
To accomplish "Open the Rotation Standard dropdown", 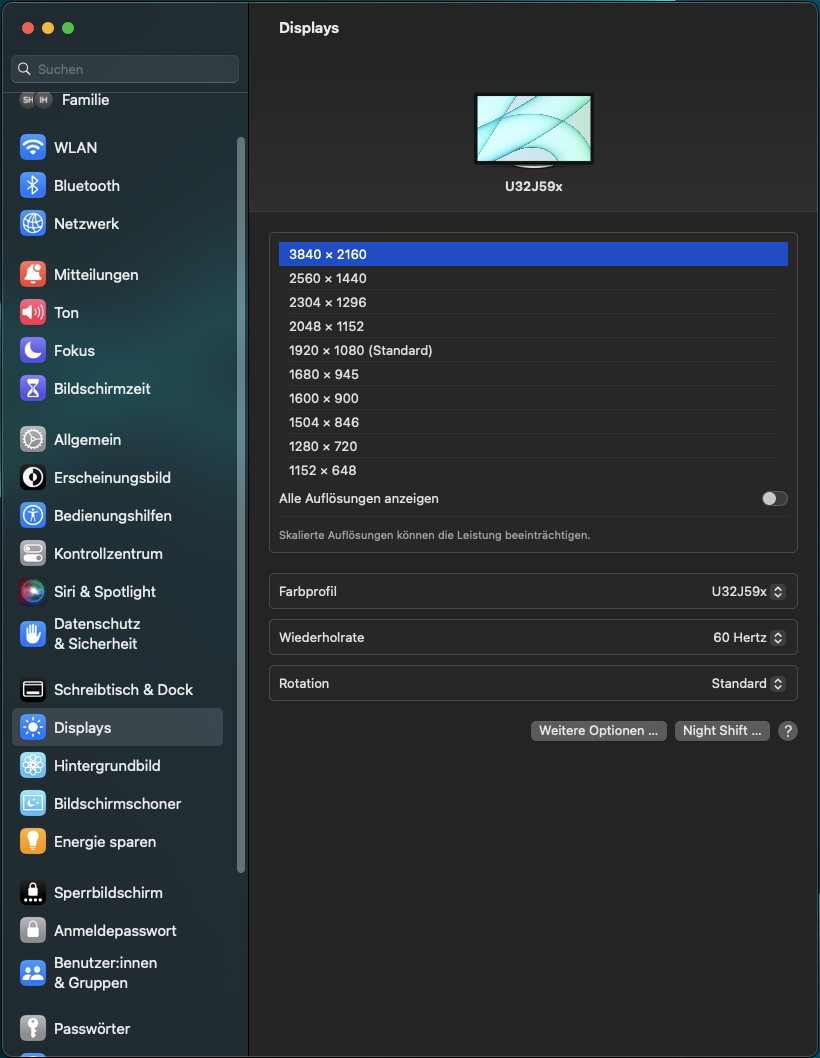I will tap(747, 684).
